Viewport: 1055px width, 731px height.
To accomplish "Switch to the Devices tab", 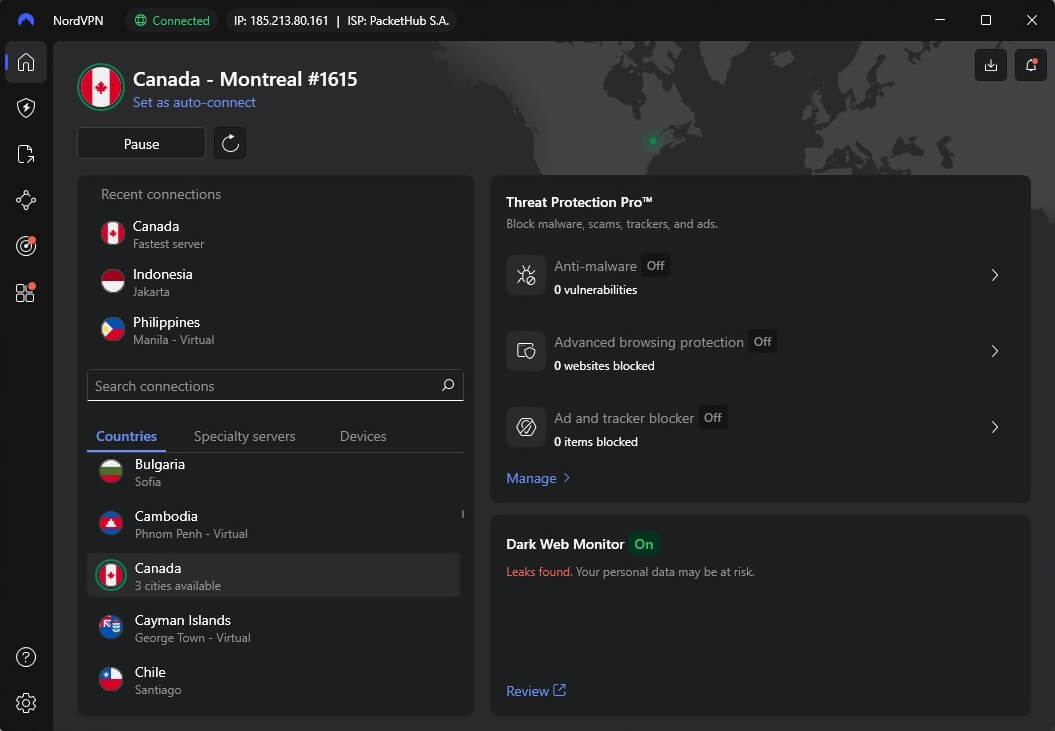I will click(x=362, y=436).
